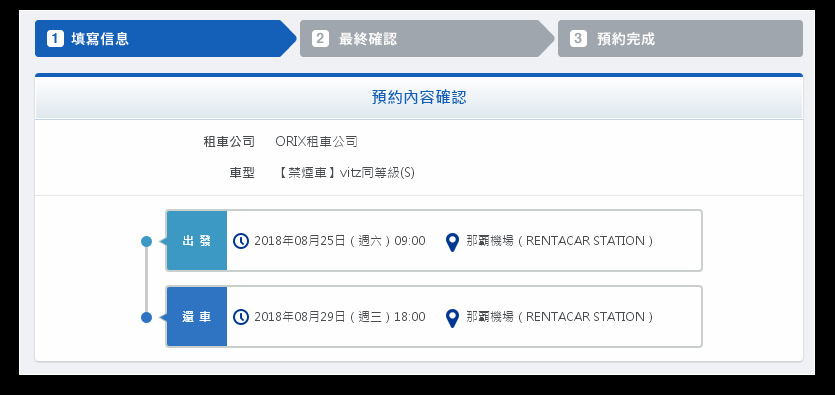This screenshot has height=395, width=835.
Task: Click the location pin icon for departure
Action: tap(452, 242)
